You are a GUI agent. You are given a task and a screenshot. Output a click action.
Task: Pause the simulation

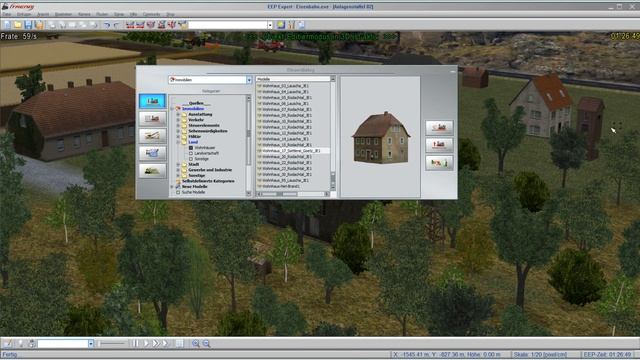136,344
